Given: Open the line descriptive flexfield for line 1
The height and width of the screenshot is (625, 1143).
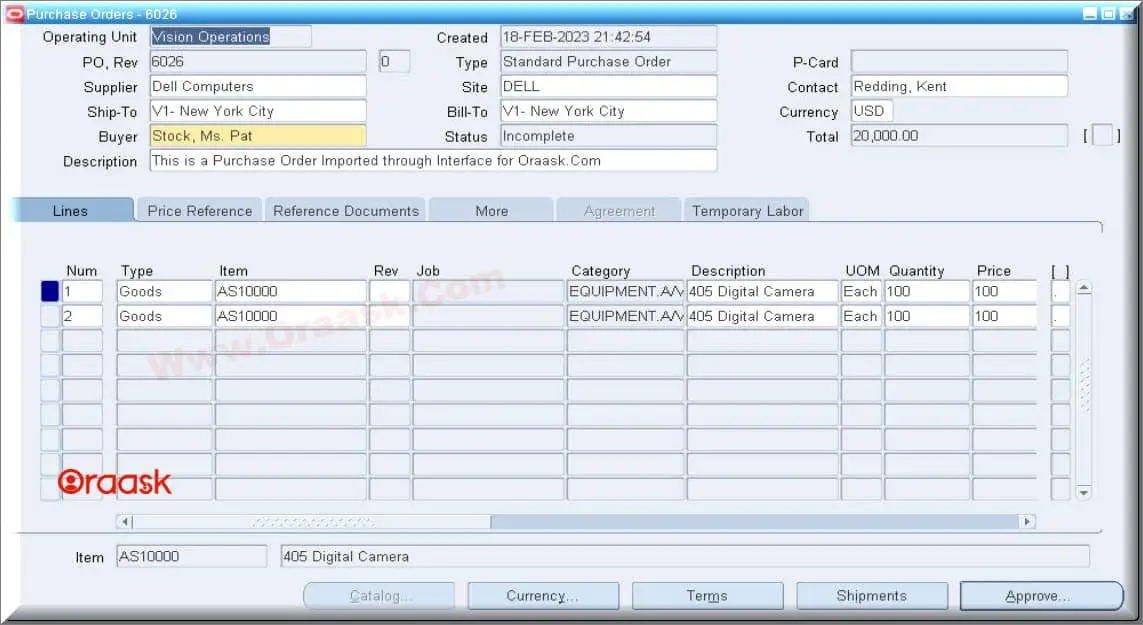Looking at the screenshot, I should click(x=1059, y=291).
